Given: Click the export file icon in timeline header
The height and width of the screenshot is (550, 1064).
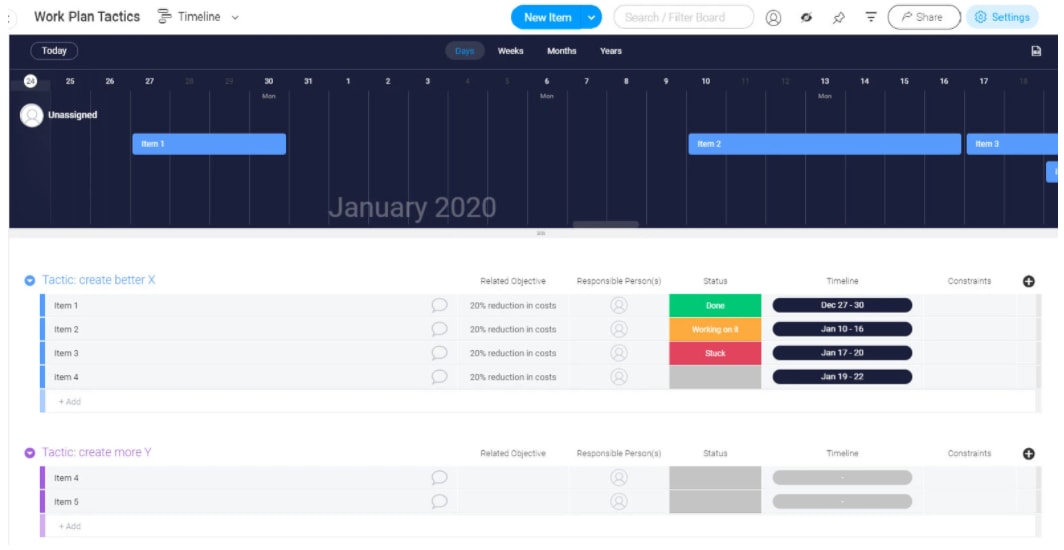Looking at the screenshot, I should 1036,51.
